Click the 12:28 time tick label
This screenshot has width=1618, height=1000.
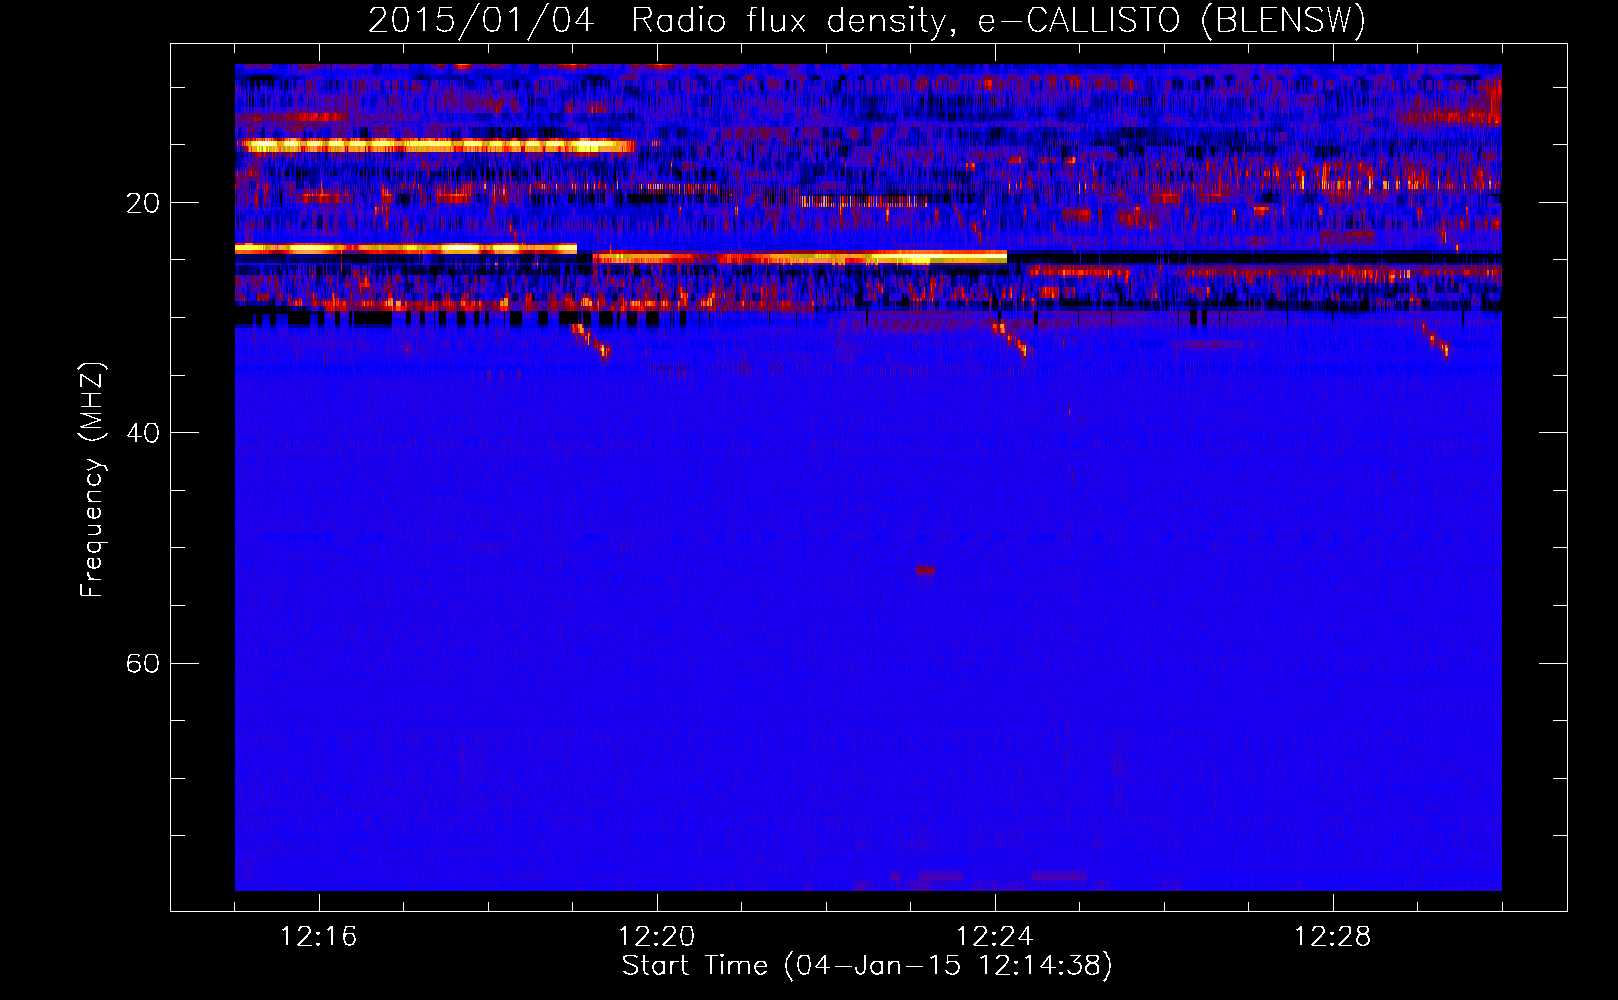[x=1333, y=937]
